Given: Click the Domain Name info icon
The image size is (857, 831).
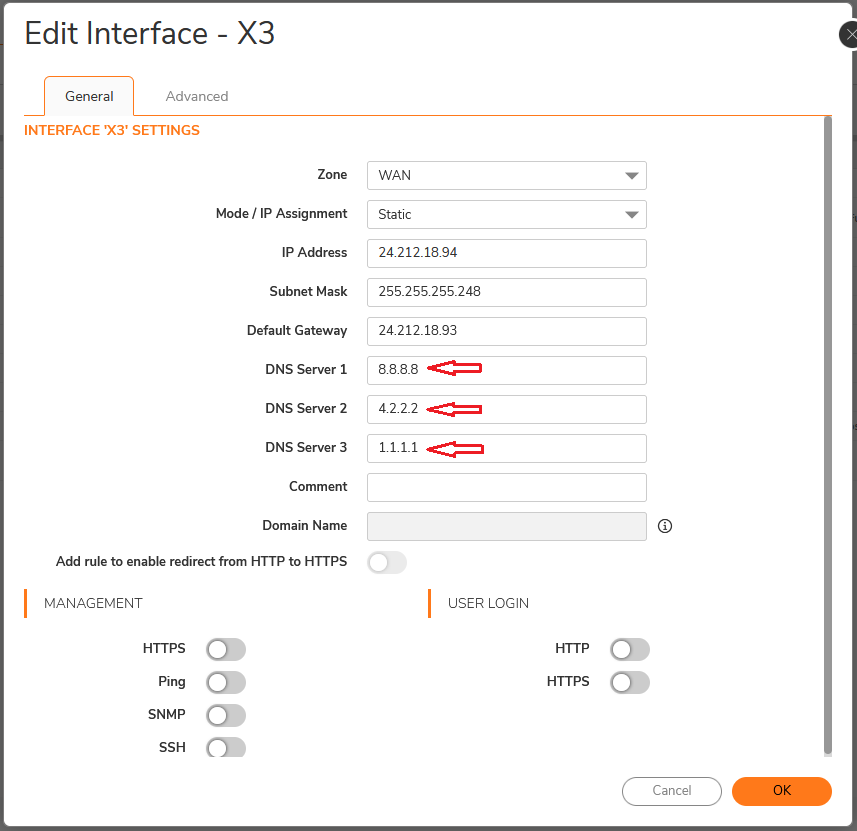Looking at the screenshot, I should point(665,526).
